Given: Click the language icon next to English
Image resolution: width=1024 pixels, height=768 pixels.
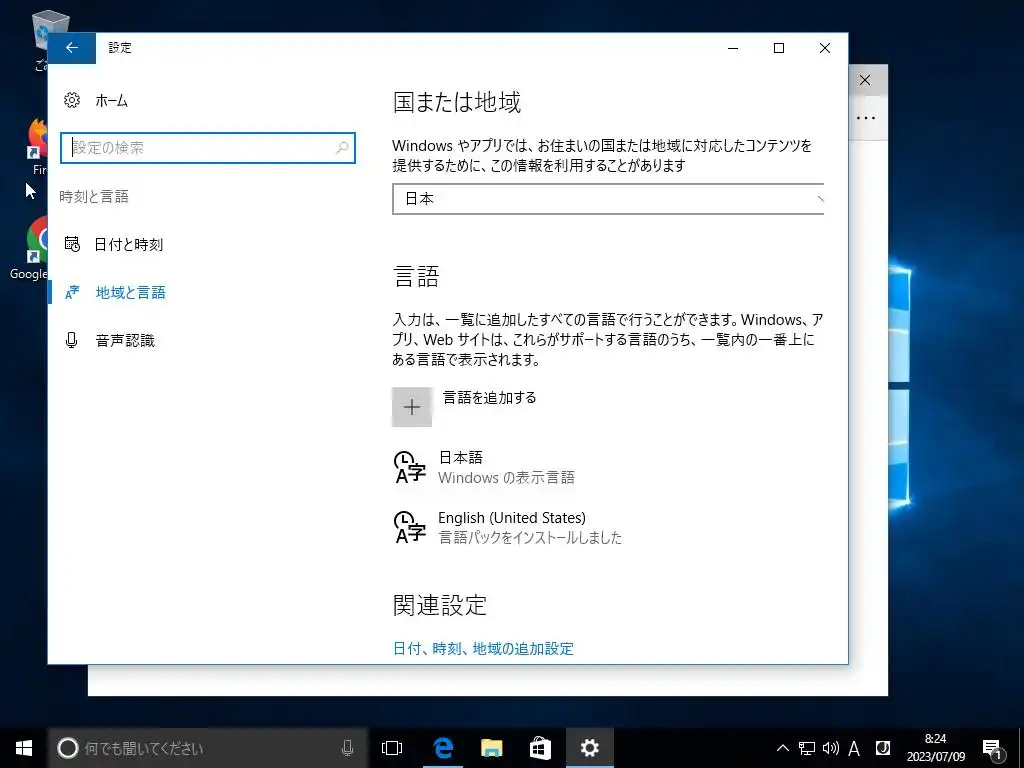Looking at the screenshot, I should coord(409,528).
